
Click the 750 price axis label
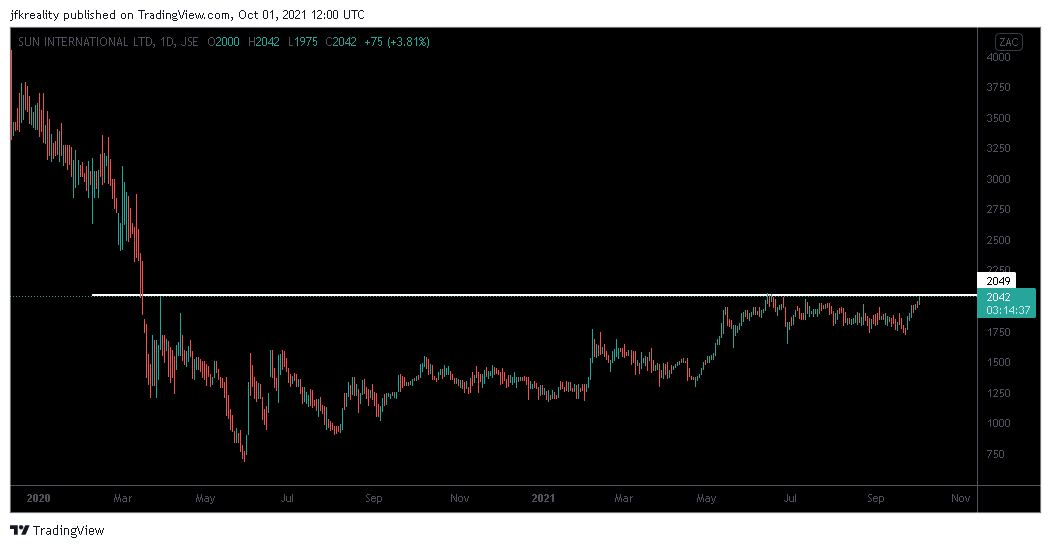[995, 454]
